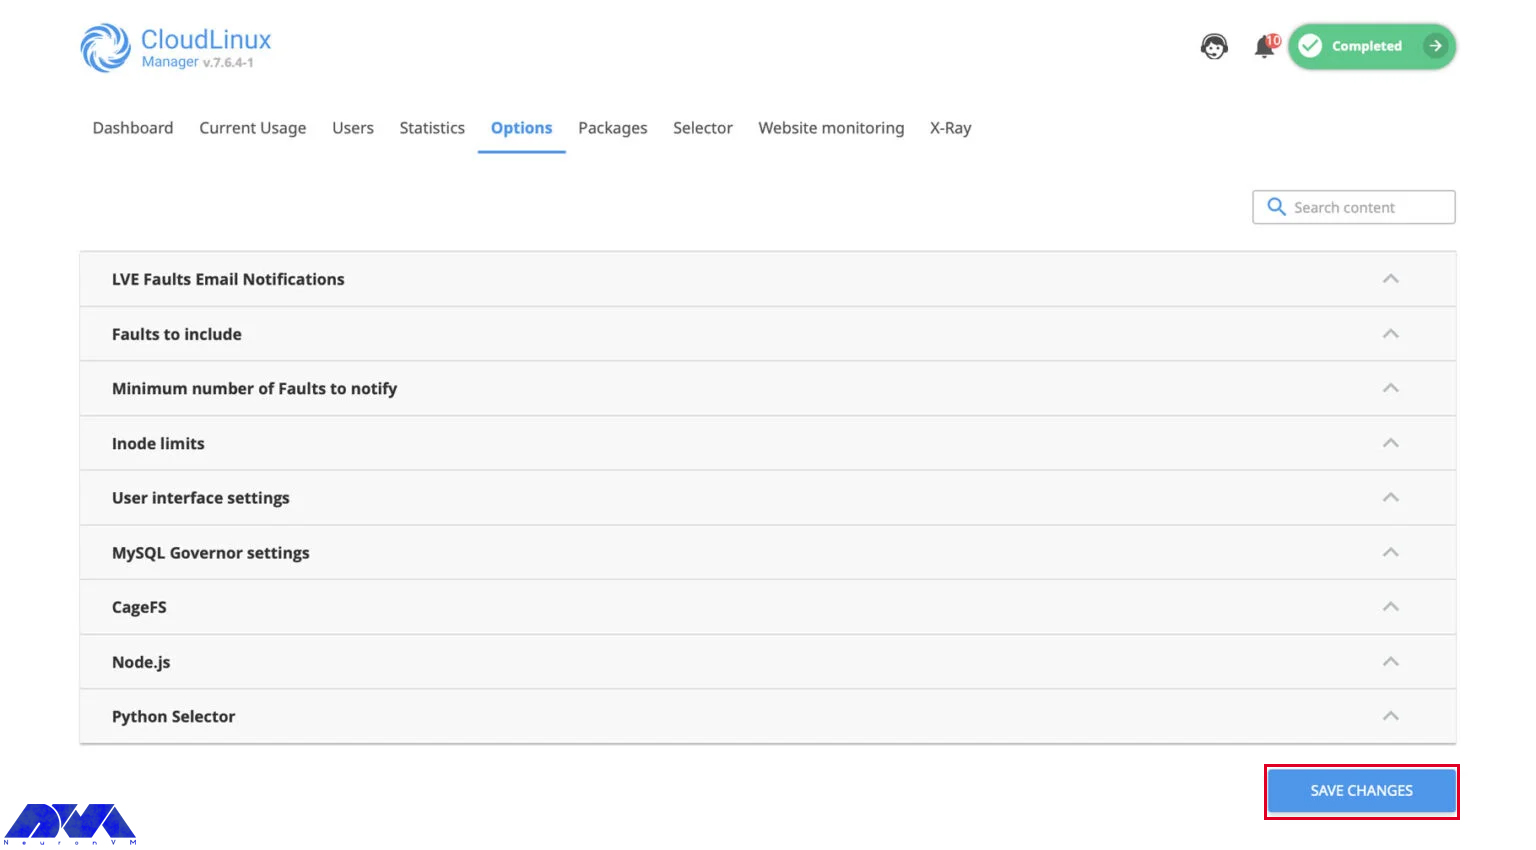Collapse the Python Selector section
The height and width of the screenshot is (850, 1536).
(1390, 716)
